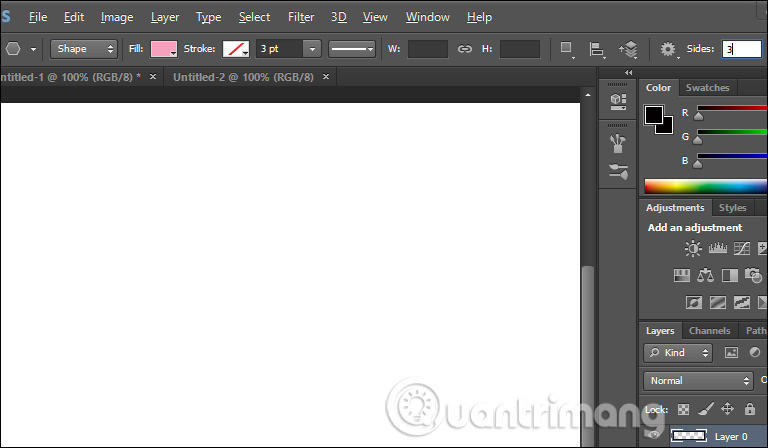Screen dimensions: 768x448
Task: Open the File menu
Action: coord(38,17)
